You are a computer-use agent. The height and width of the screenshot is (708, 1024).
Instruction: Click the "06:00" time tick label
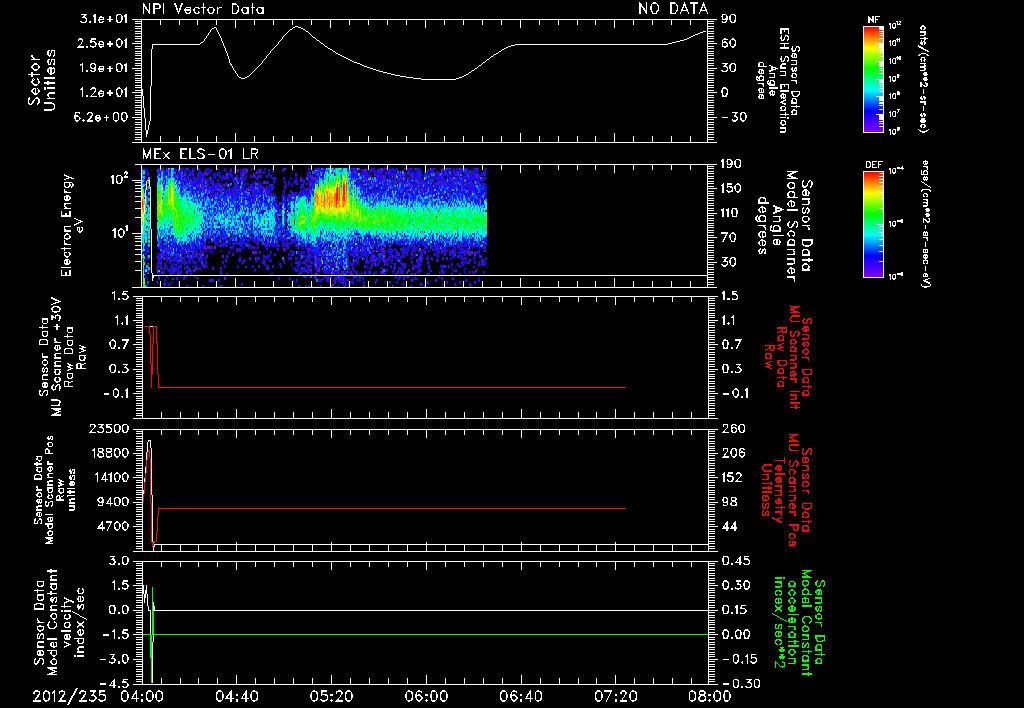(426, 696)
